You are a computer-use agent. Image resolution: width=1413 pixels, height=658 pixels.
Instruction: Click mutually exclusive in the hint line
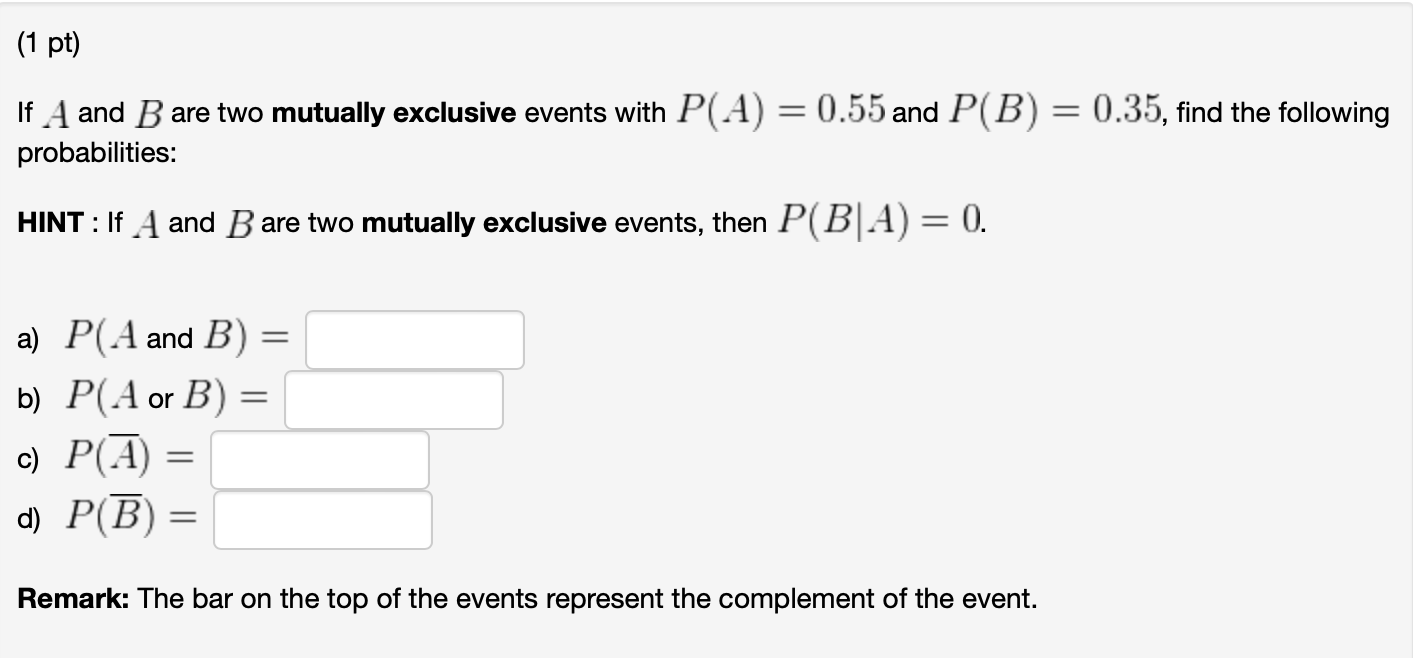click(x=484, y=223)
